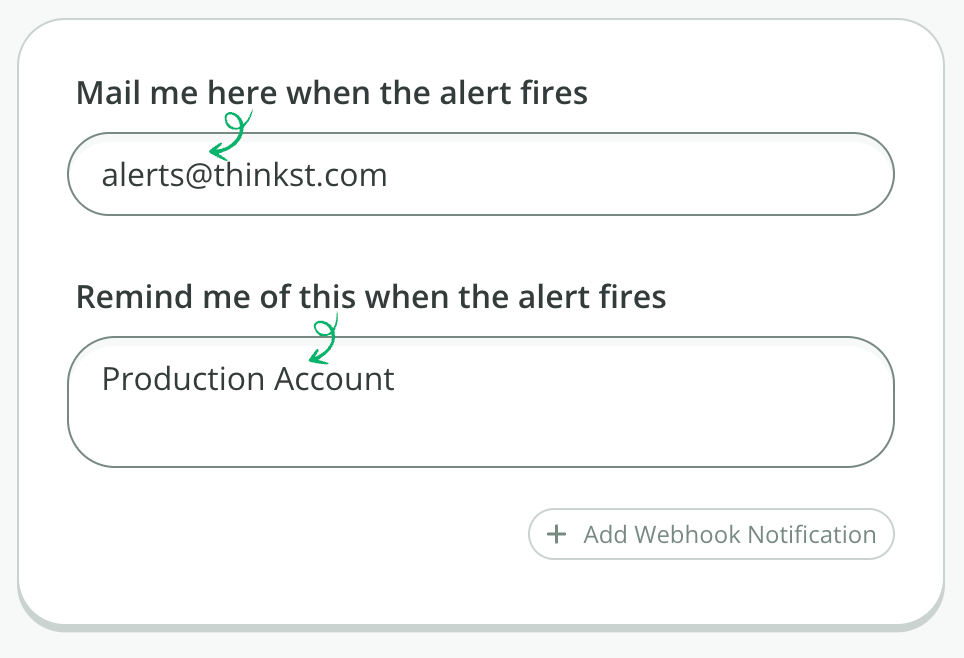Click empty space right of the memo text

650,379
